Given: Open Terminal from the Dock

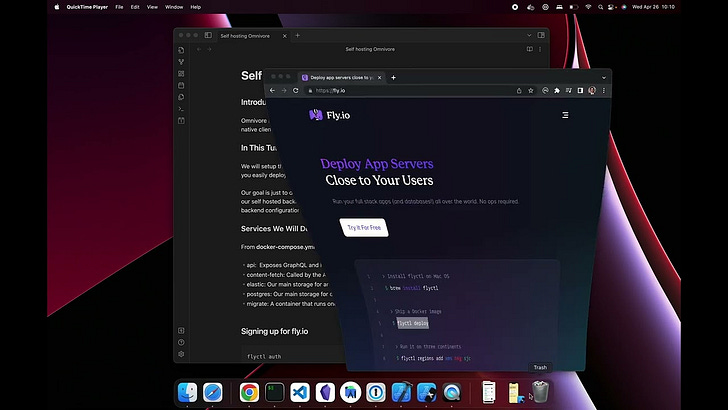Looking at the screenshot, I should 274,392.
